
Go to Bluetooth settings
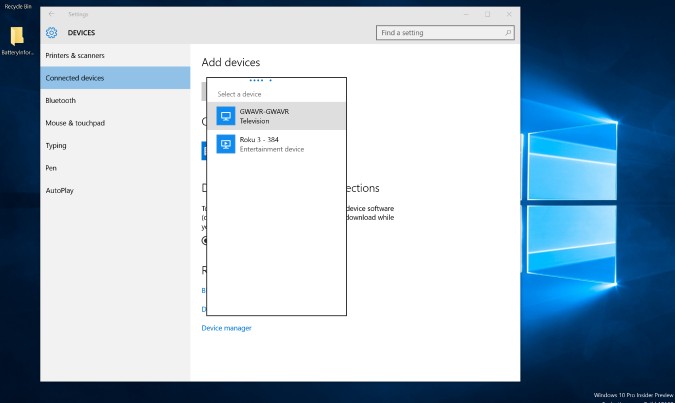[x=60, y=100]
